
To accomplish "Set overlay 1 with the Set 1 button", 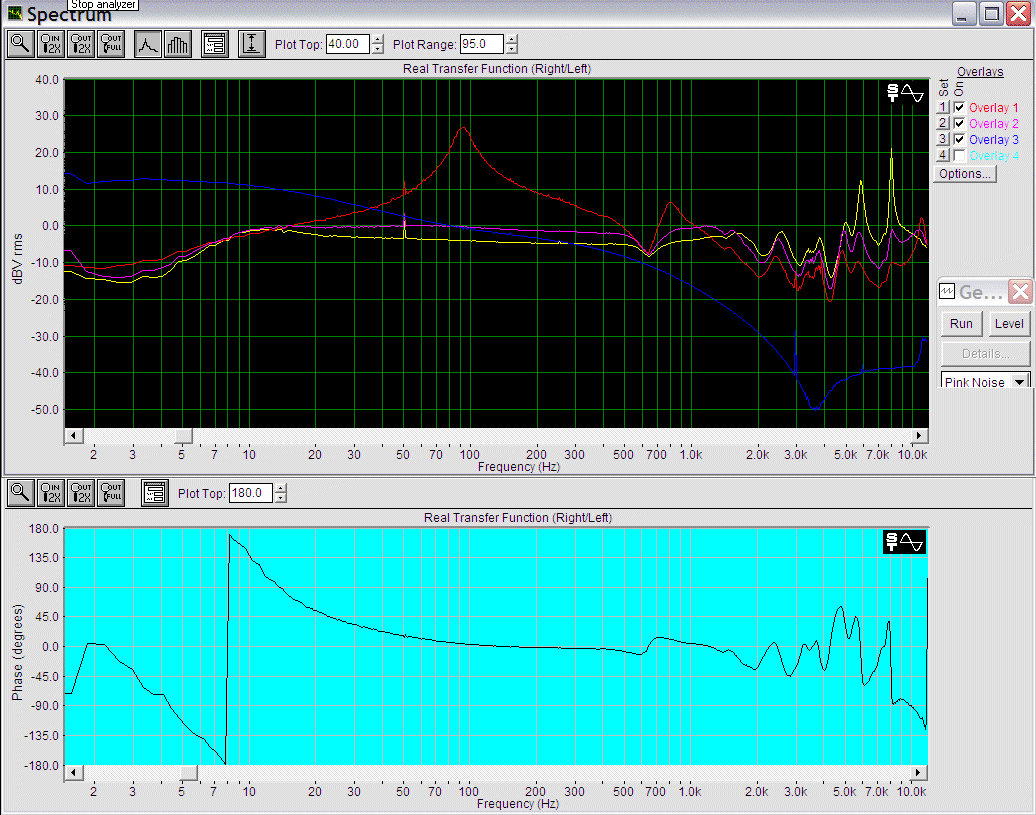I will point(943,107).
